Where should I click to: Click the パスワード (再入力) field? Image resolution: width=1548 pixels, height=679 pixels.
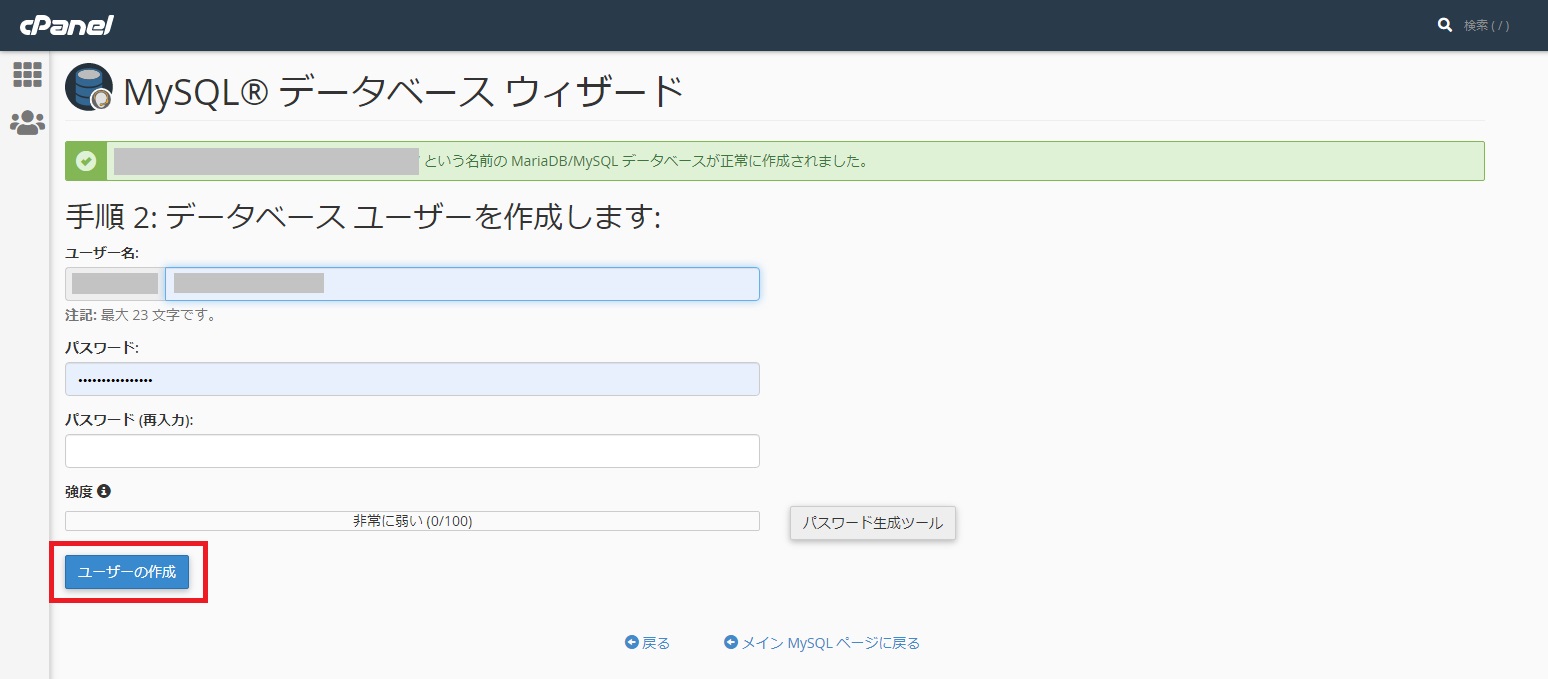click(412, 451)
